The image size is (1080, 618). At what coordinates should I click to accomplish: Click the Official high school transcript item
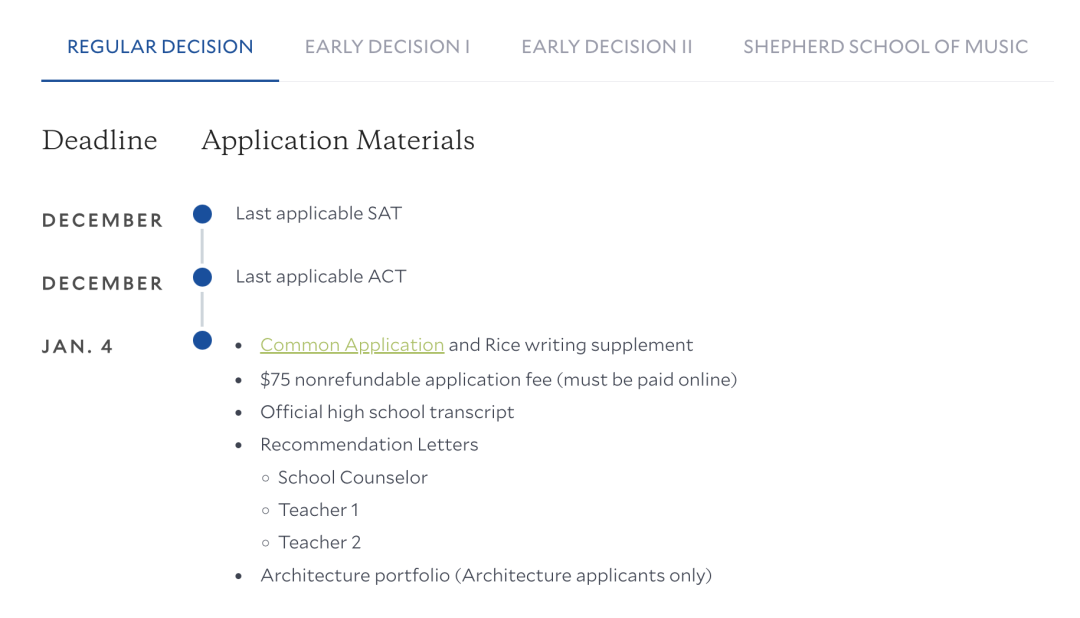387,412
